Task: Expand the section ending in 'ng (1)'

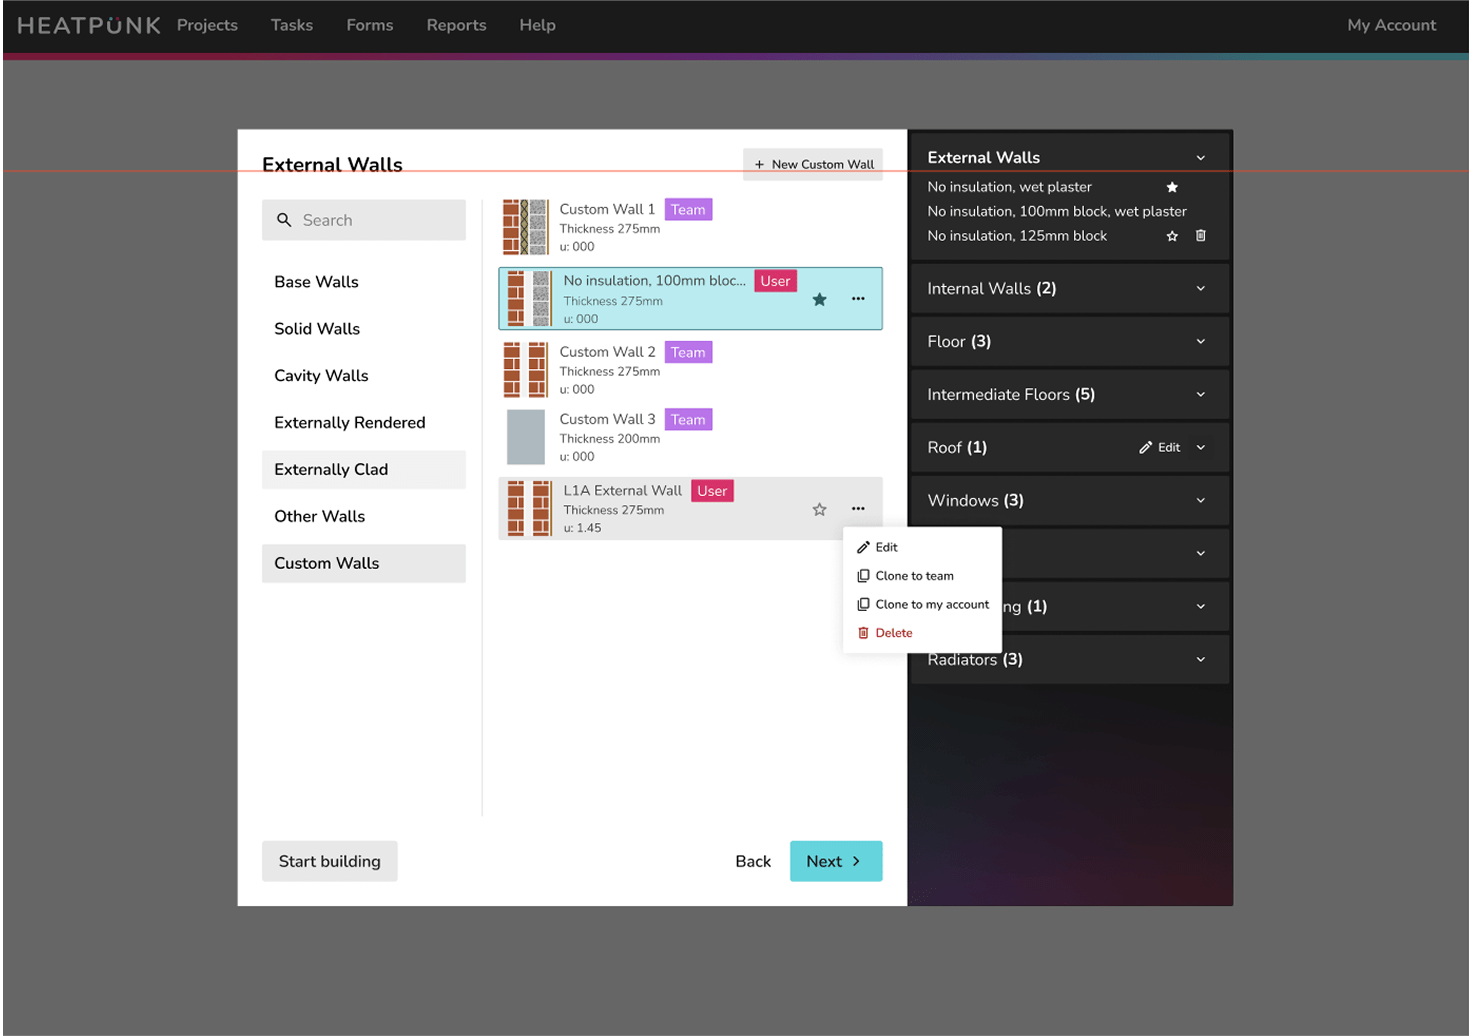Action: click(x=1201, y=607)
